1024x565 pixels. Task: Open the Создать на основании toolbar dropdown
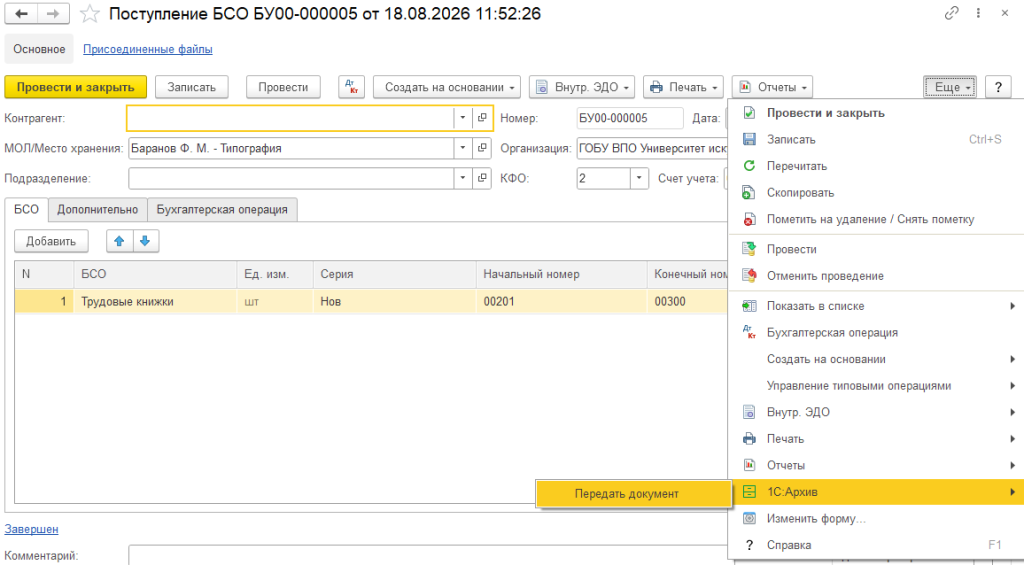pos(447,87)
